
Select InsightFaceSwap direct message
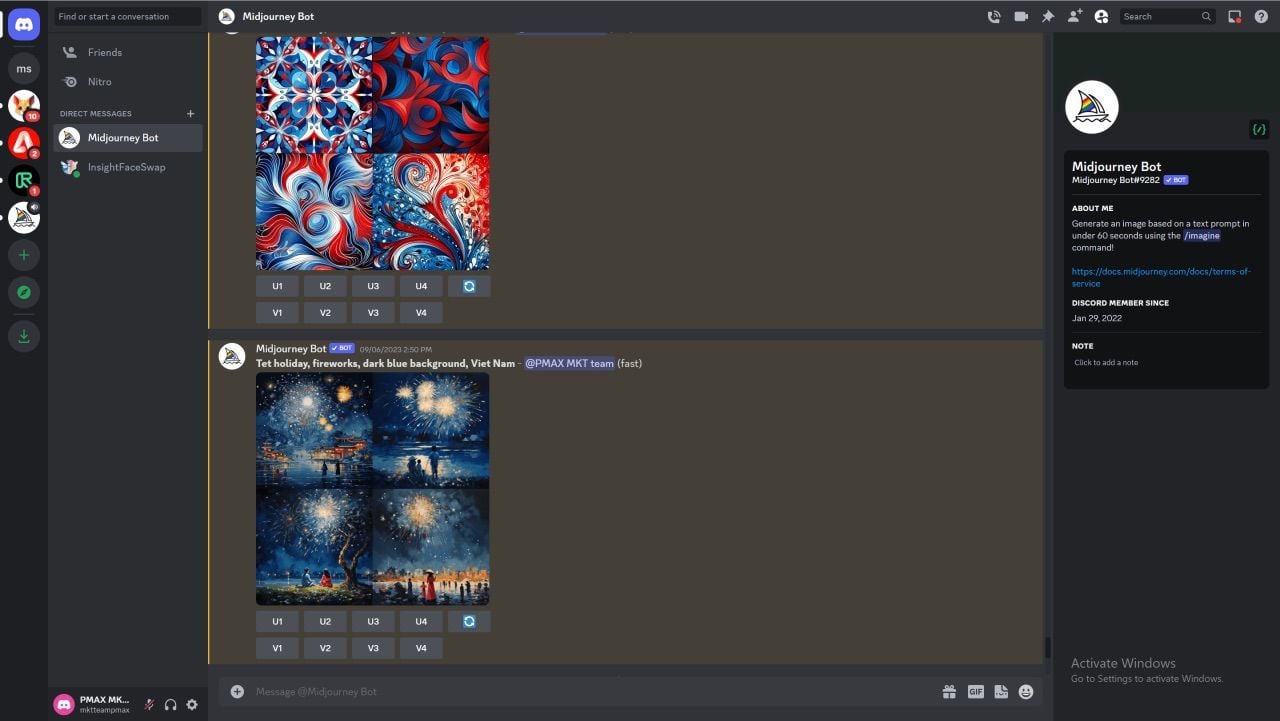click(126, 167)
